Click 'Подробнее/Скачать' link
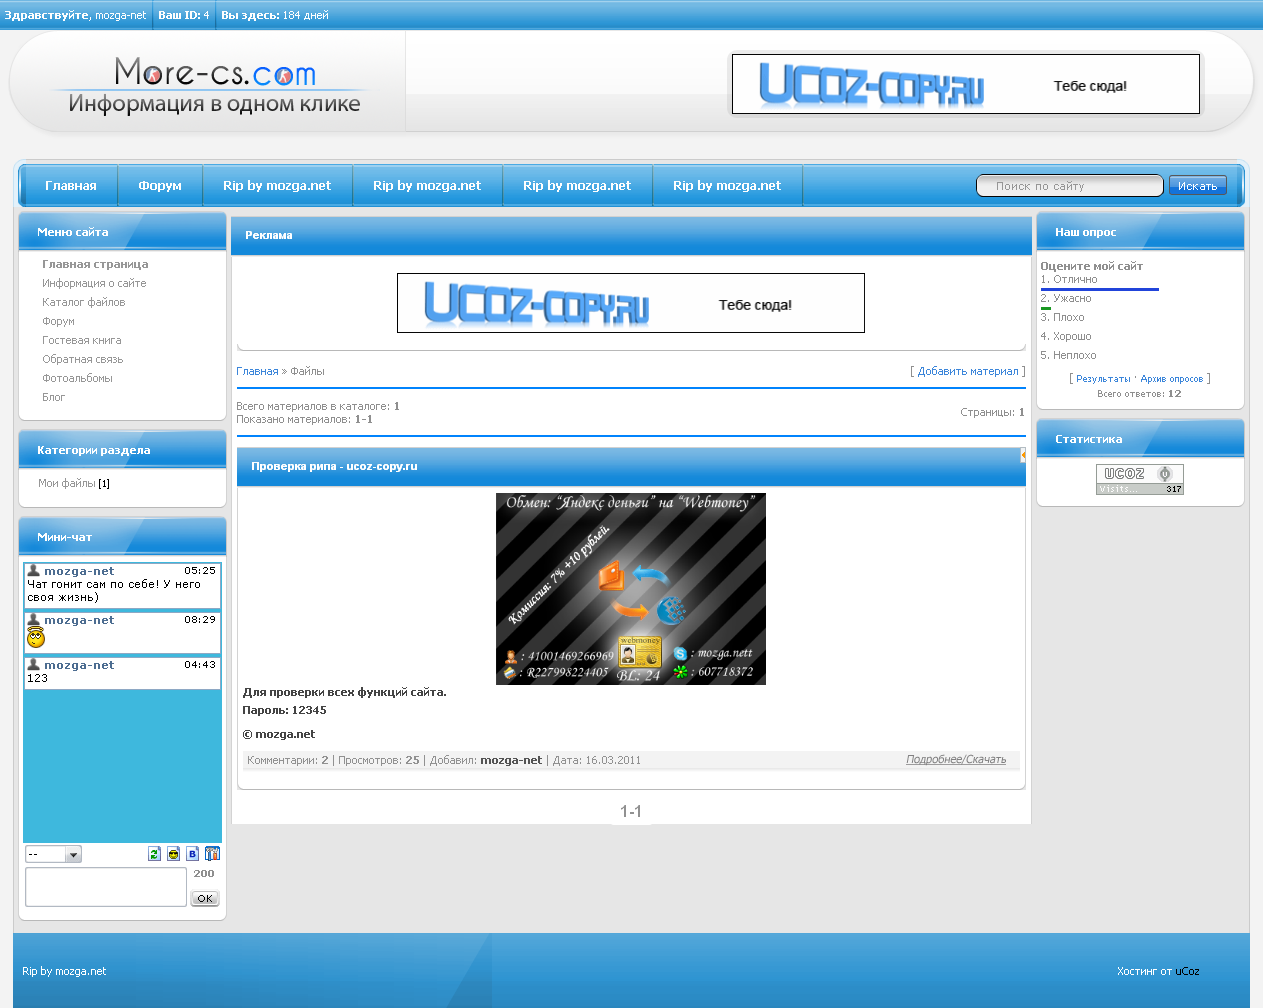 point(956,760)
